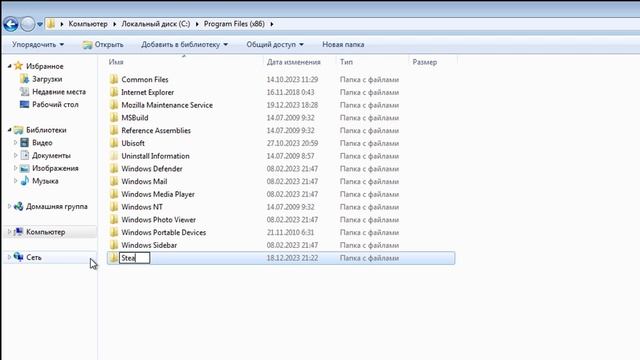
Task: Open Рабочий стол in favorites
Action: point(55,104)
